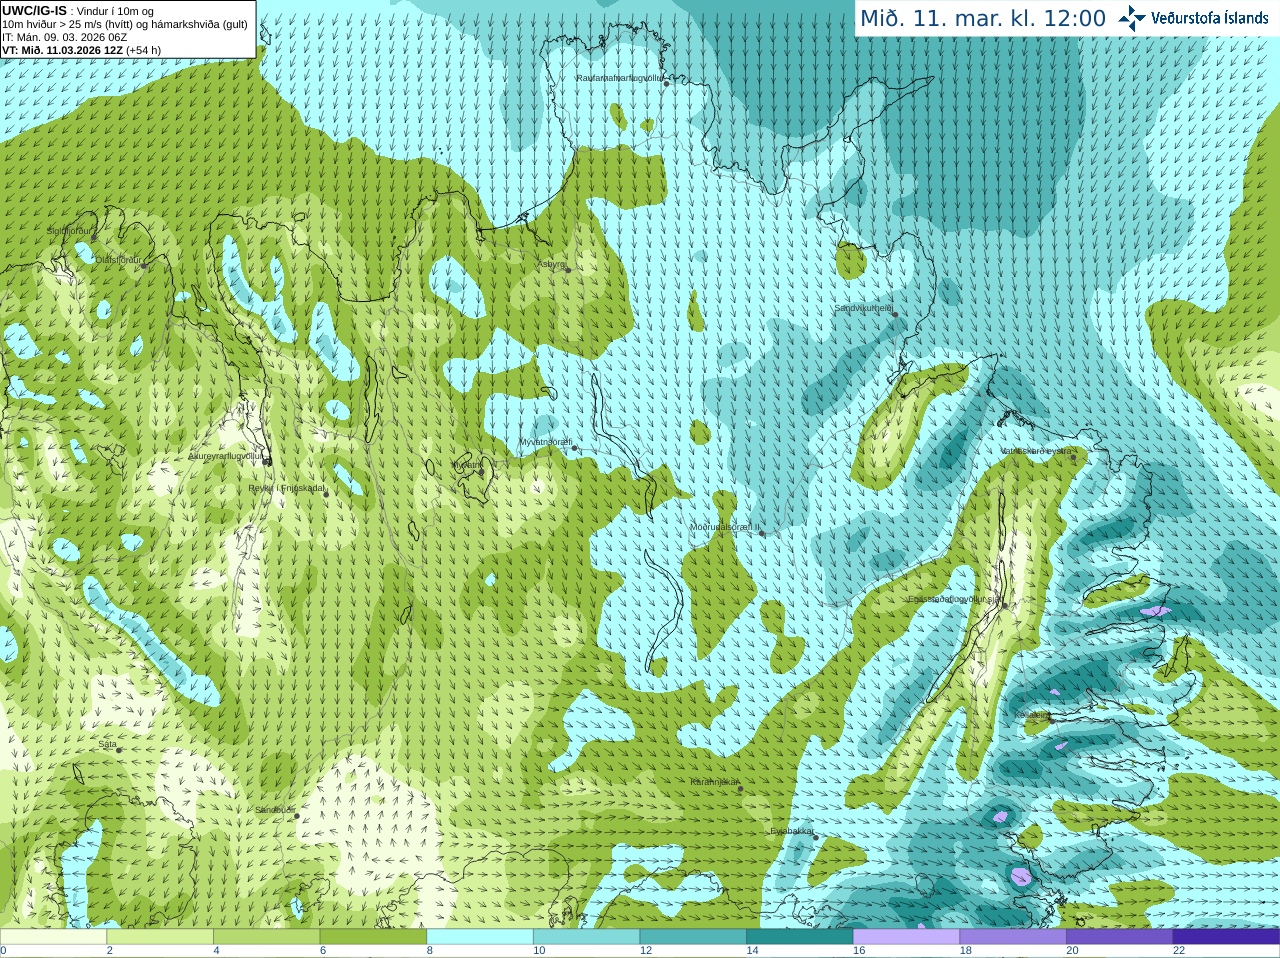Click the Mývatn station marker
The image size is (1280, 958).
coord(481,471)
